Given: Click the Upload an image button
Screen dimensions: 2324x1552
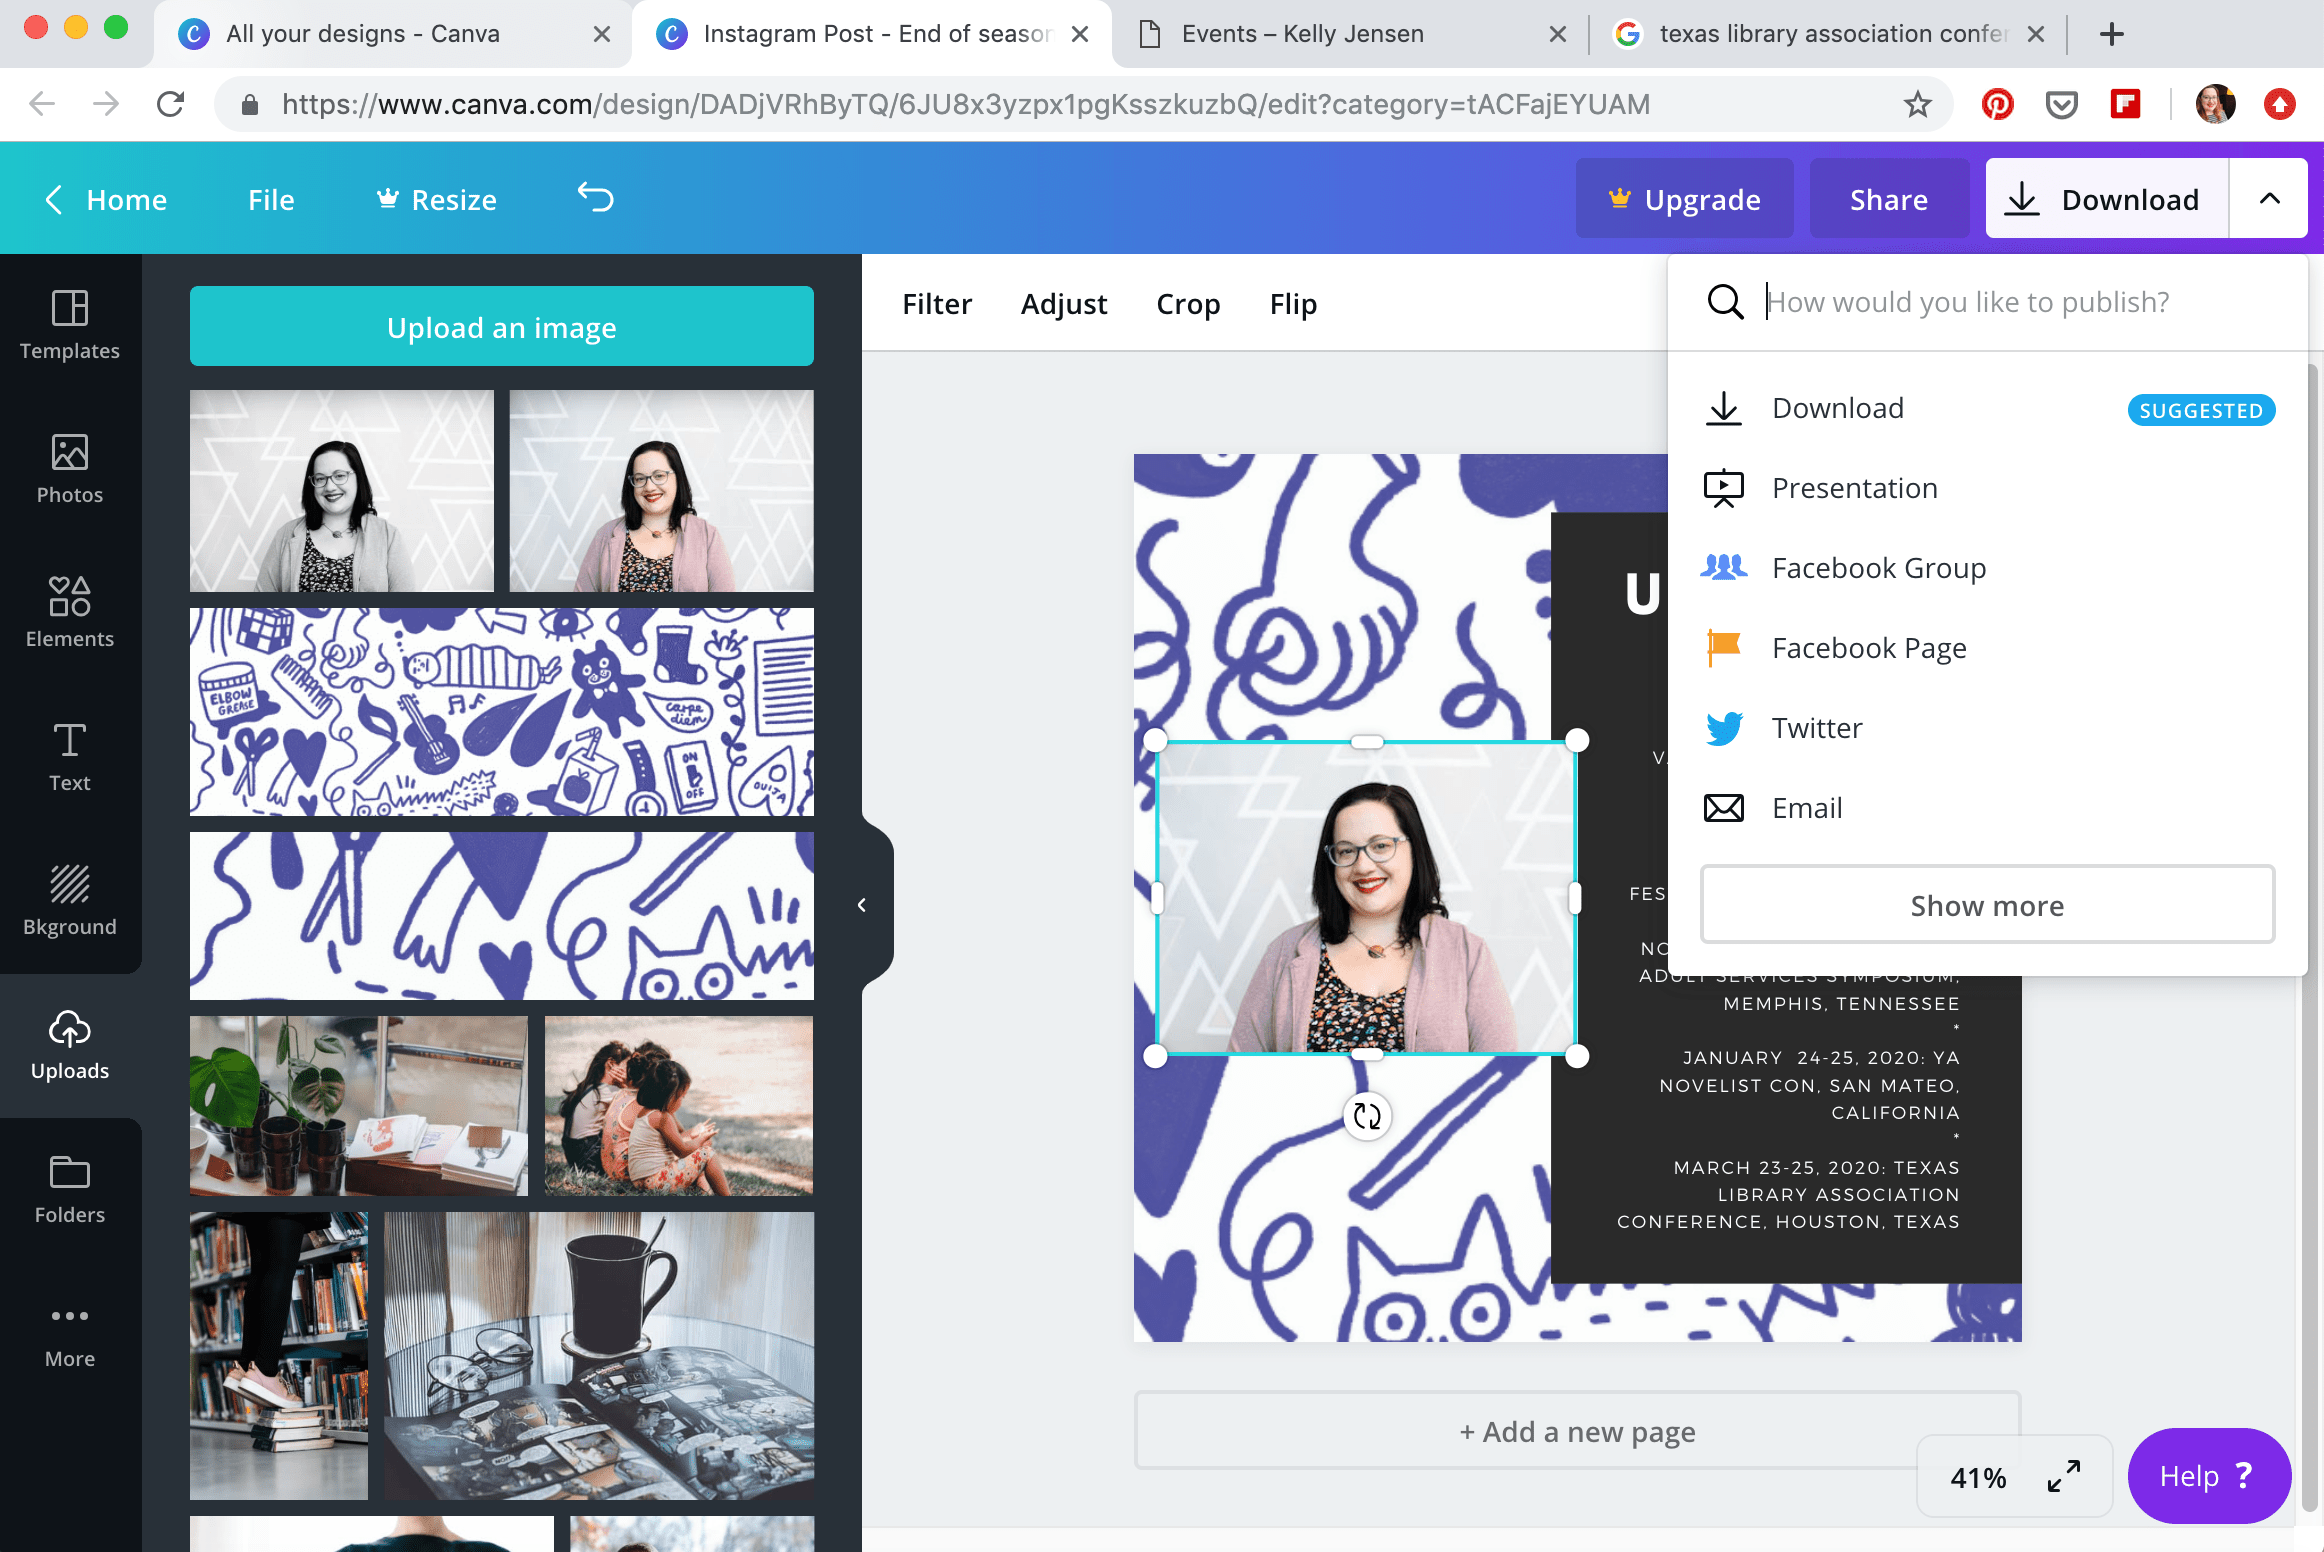Looking at the screenshot, I should click(x=502, y=327).
